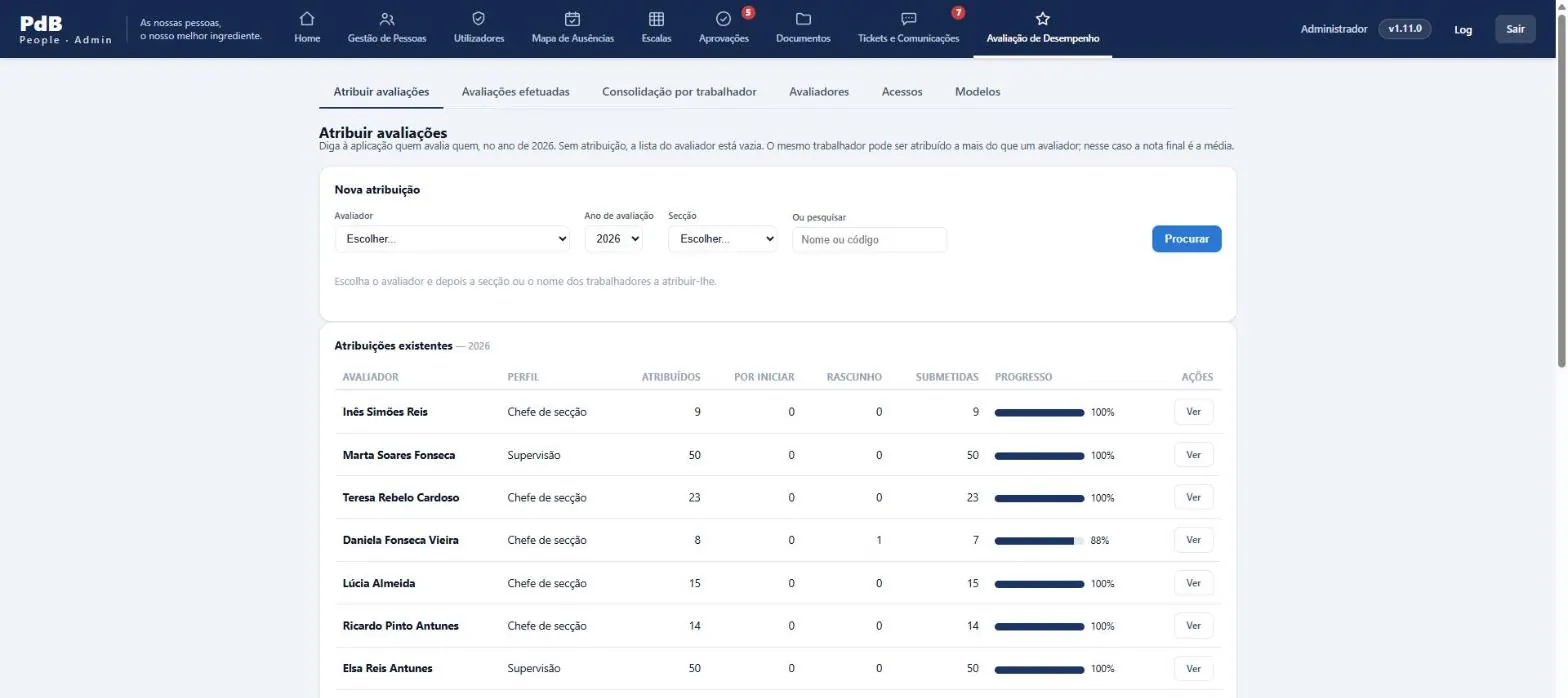
Task: Select the Utilizadores shield icon
Action: (x=479, y=19)
